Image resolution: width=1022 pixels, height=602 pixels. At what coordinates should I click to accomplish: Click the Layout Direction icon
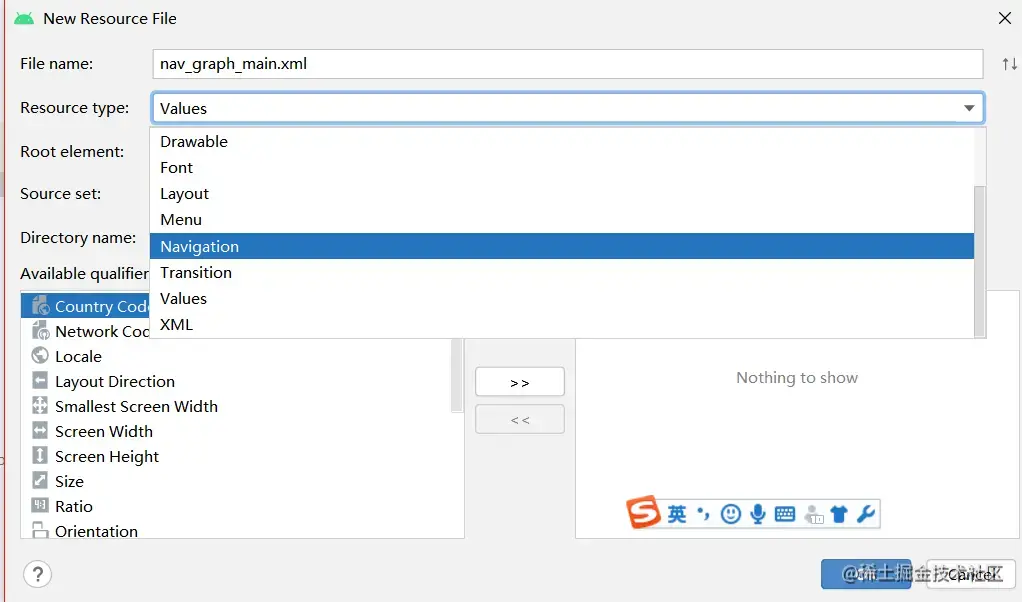coord(40,380)
